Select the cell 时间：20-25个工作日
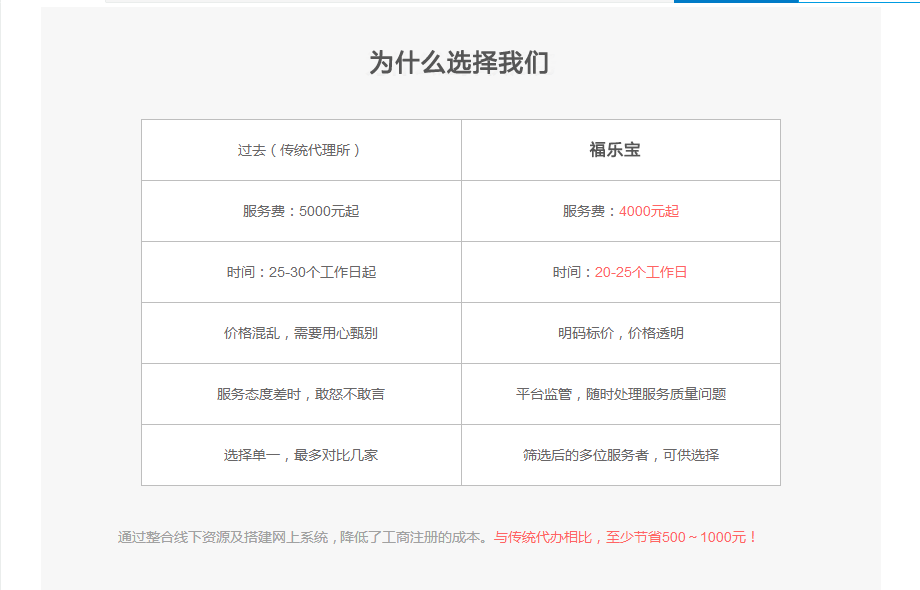The image size is (920, 590). [621, 272]
